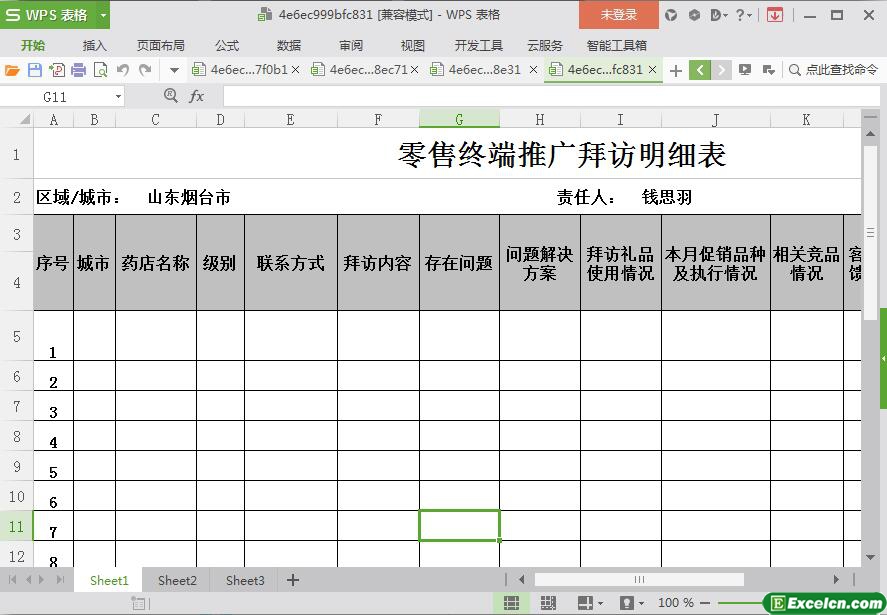Viewport: 887px width, 615px height.
Task: Go to last sheet navigation arrow
Action: [x=60, y=580]
